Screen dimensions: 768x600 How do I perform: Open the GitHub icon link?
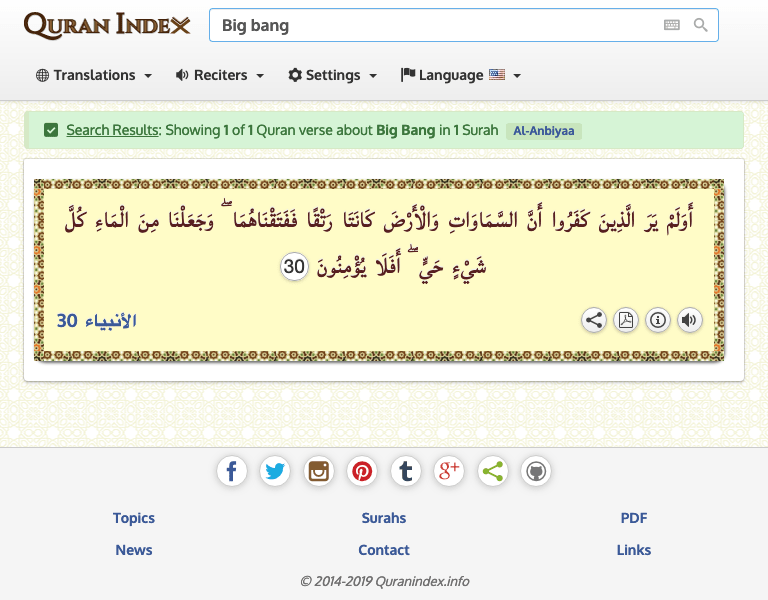pos(536,471)
